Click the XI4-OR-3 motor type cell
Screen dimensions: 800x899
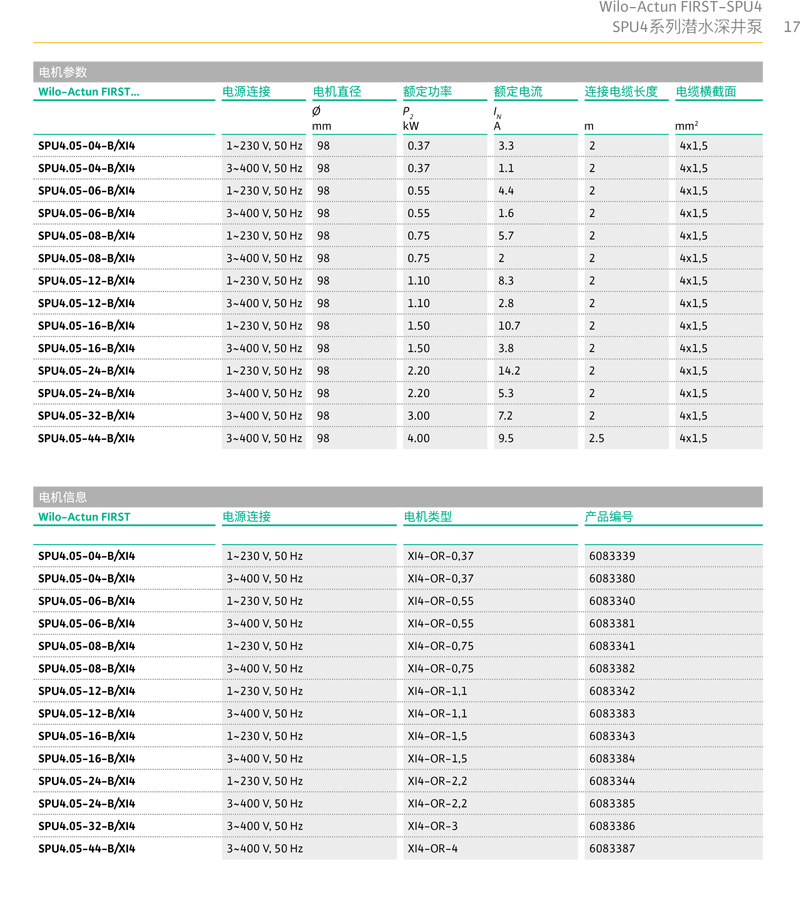click(432, 826)
